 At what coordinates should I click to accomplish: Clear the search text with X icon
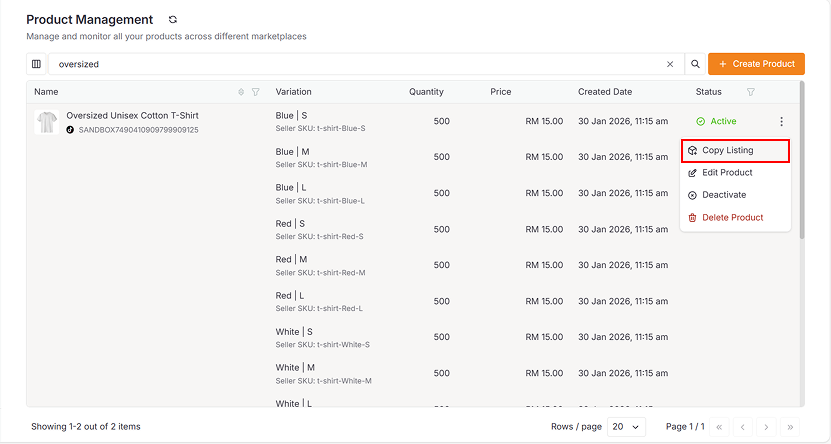pyautogui.click(x=670, y=64)
